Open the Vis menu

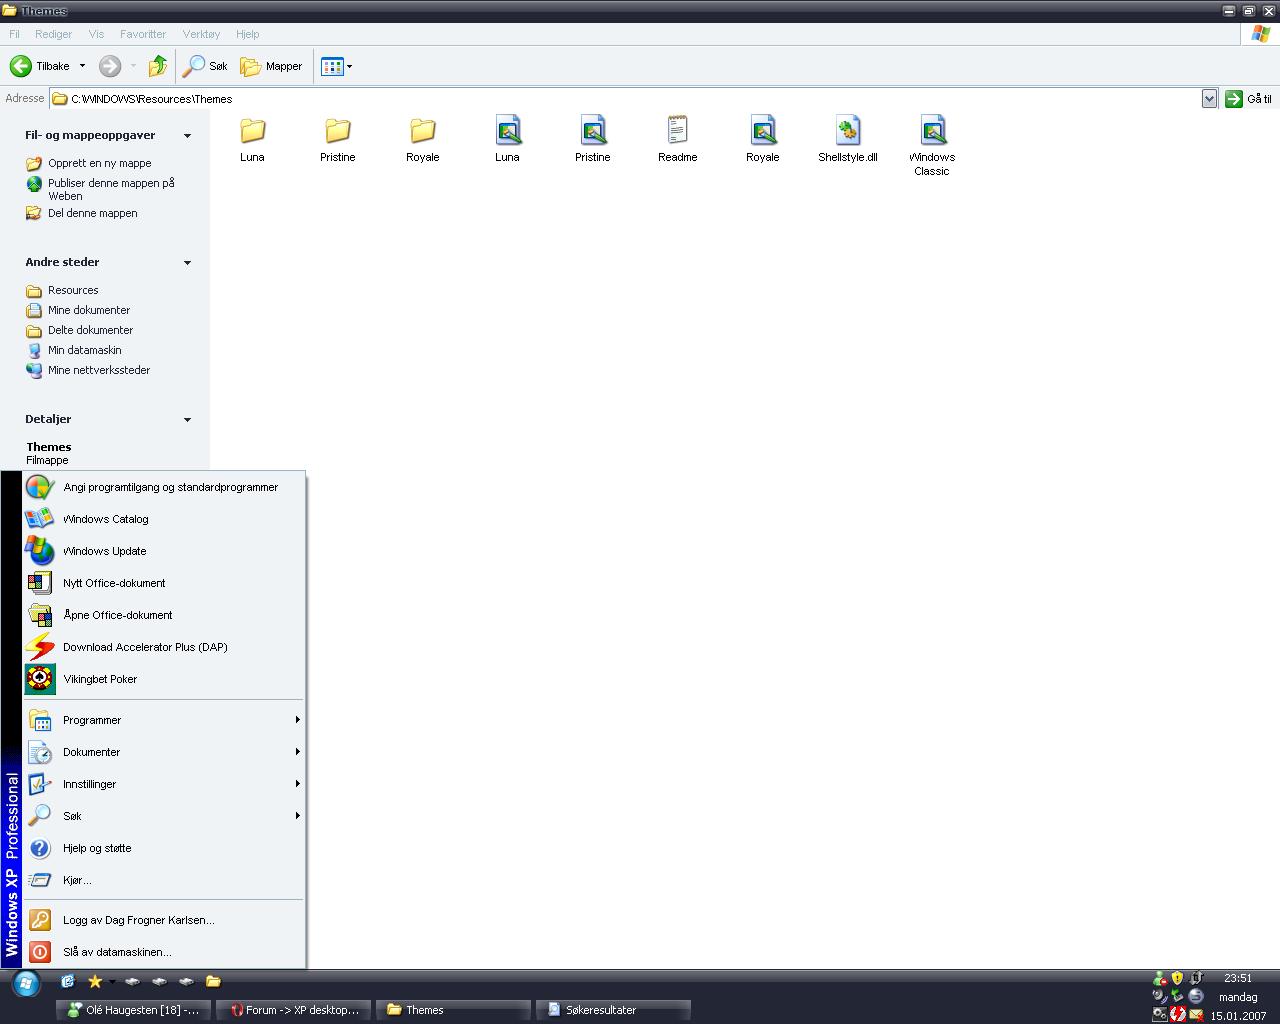coord(96,34)
